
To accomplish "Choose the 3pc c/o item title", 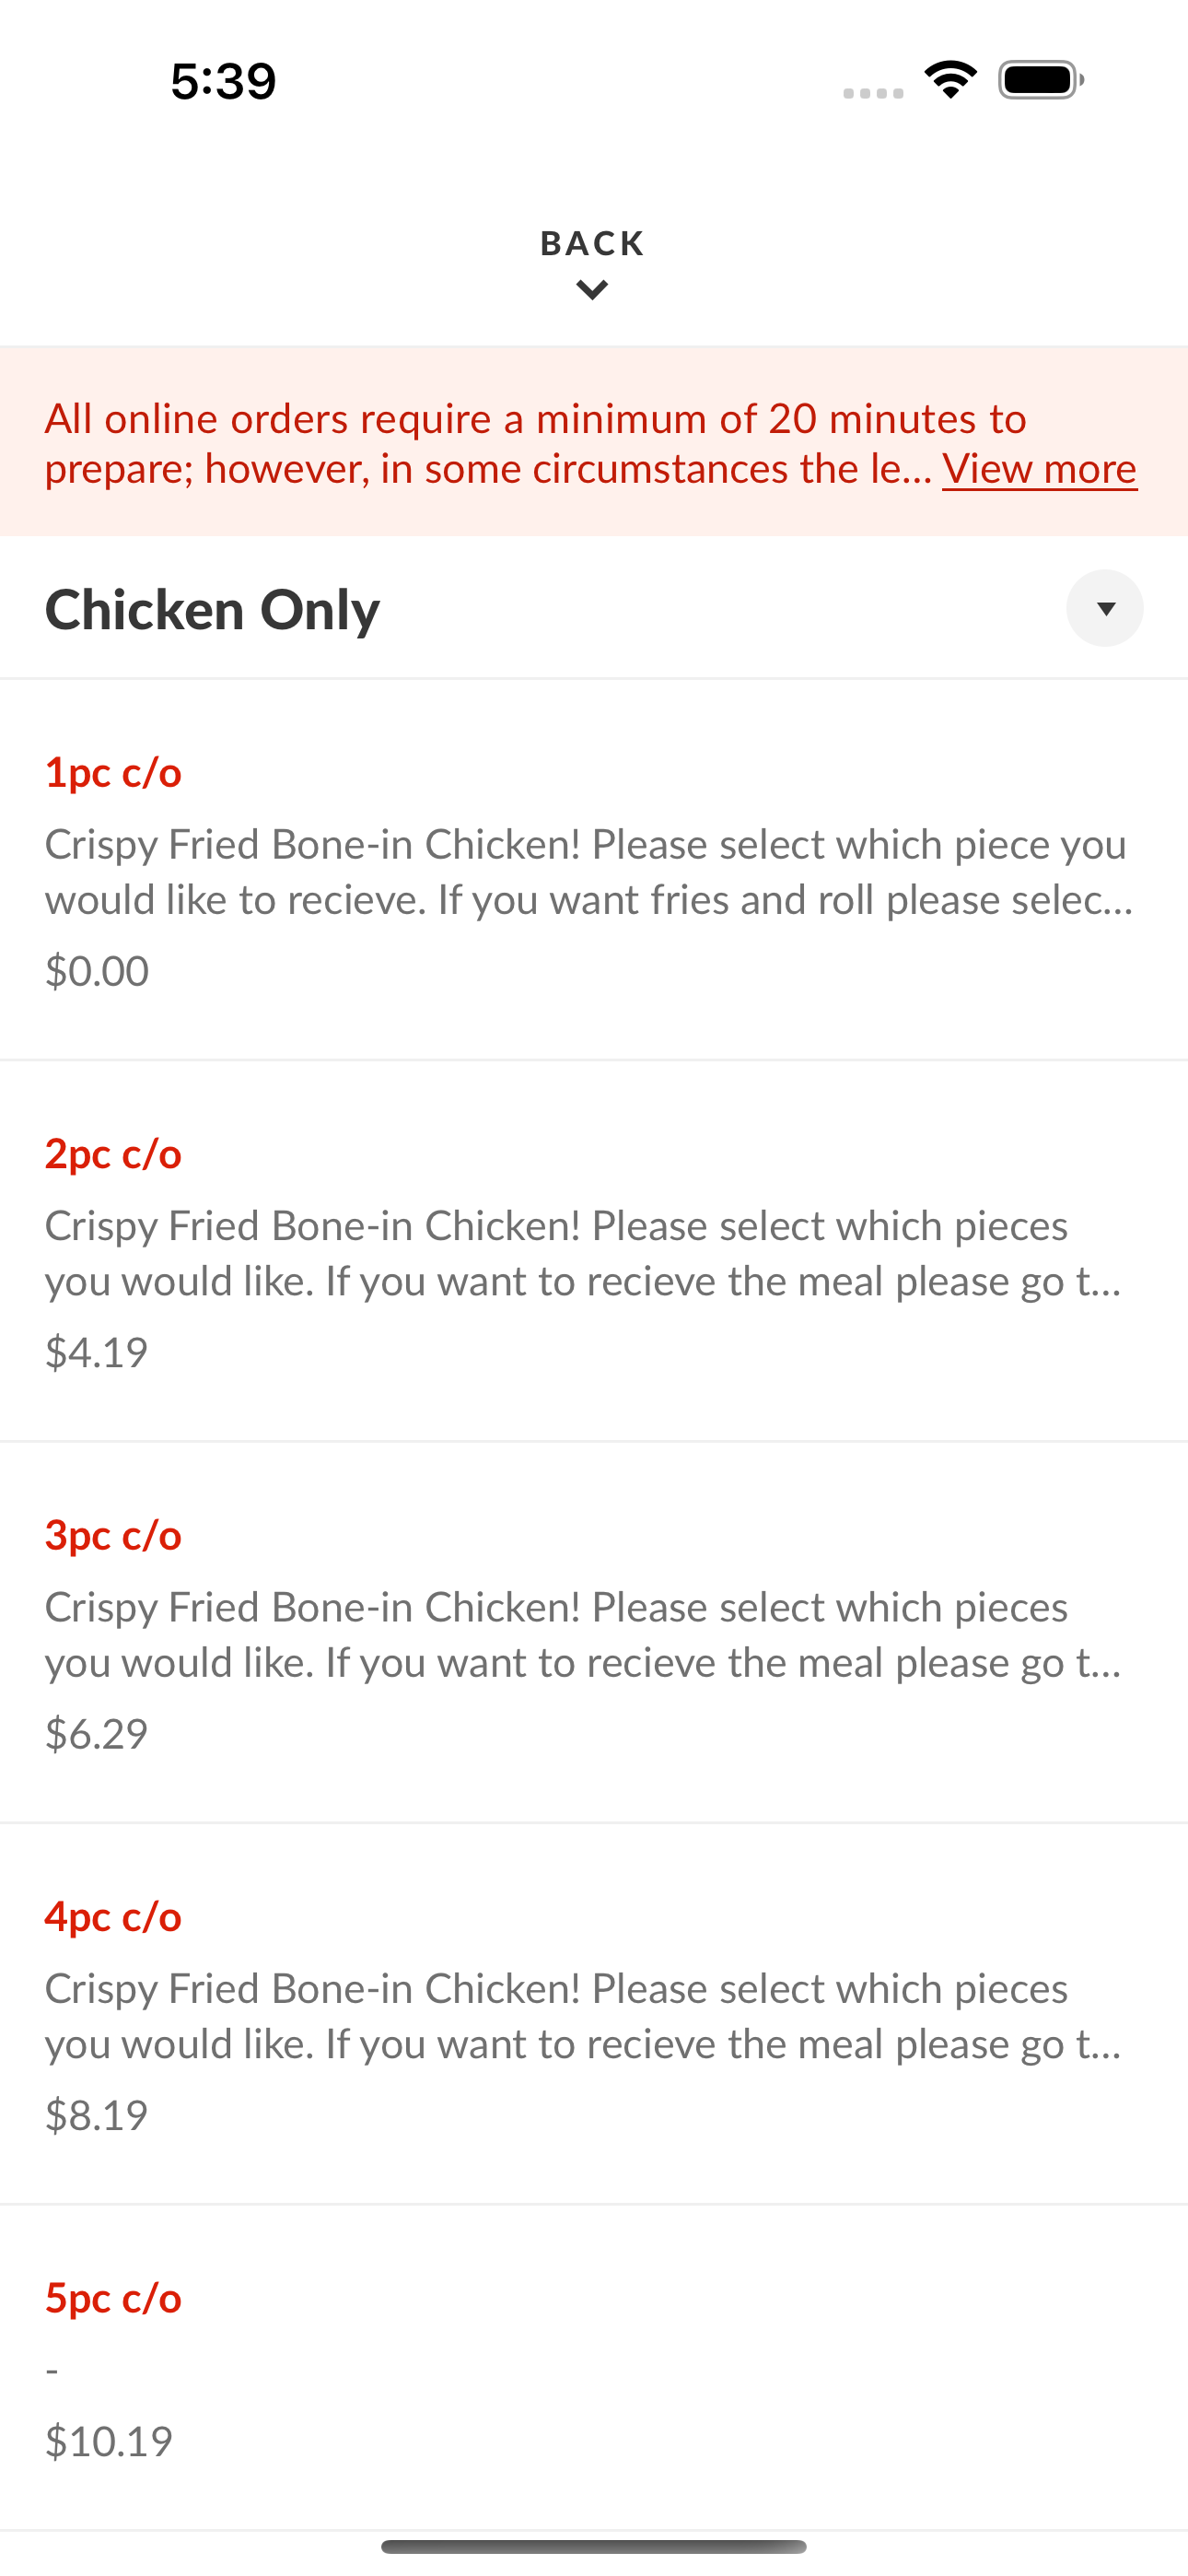I will click(x=113, y=1535).
